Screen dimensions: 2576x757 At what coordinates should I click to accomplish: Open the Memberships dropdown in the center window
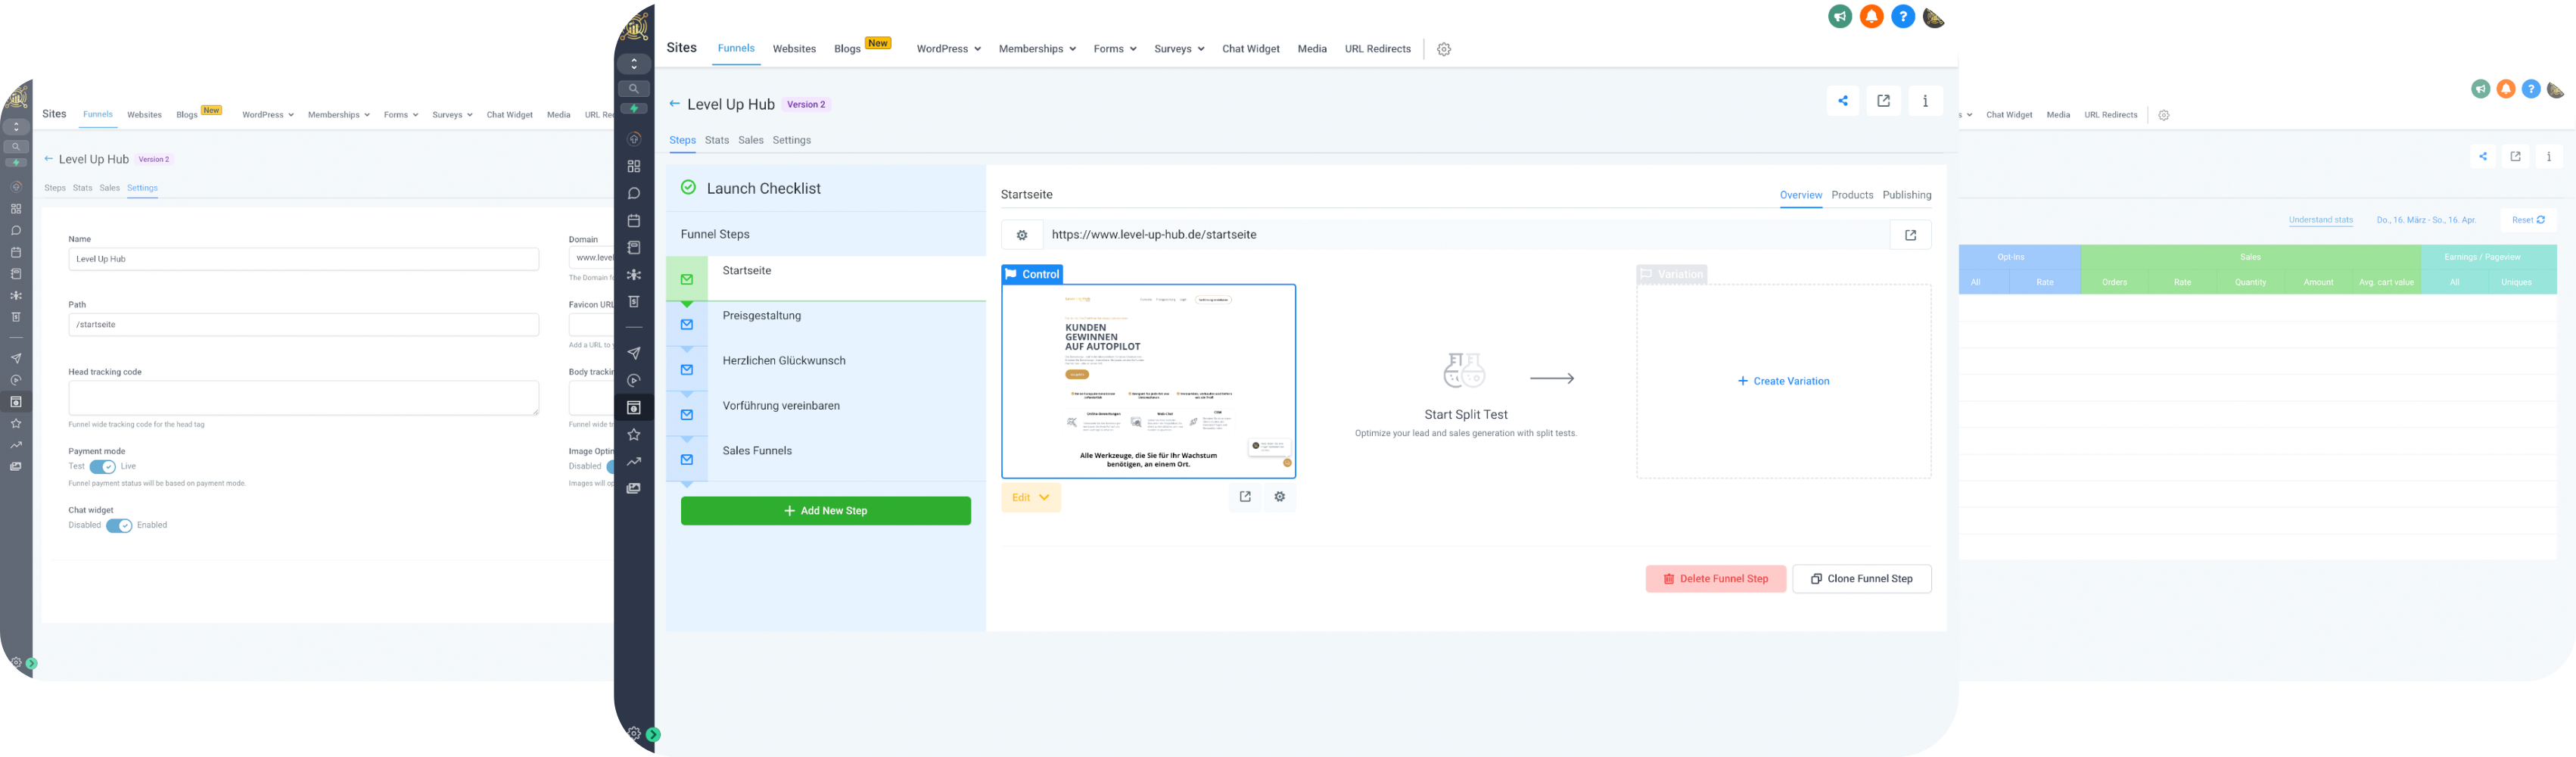click(x=1037, y=49)
